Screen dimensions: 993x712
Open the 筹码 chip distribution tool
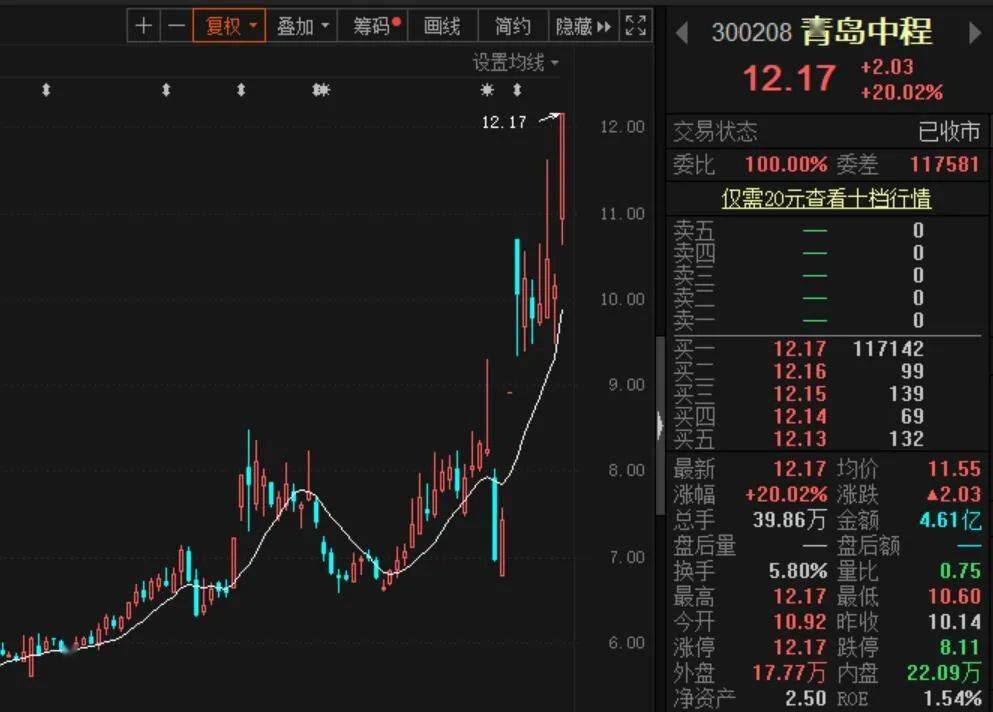coord(371,25)
